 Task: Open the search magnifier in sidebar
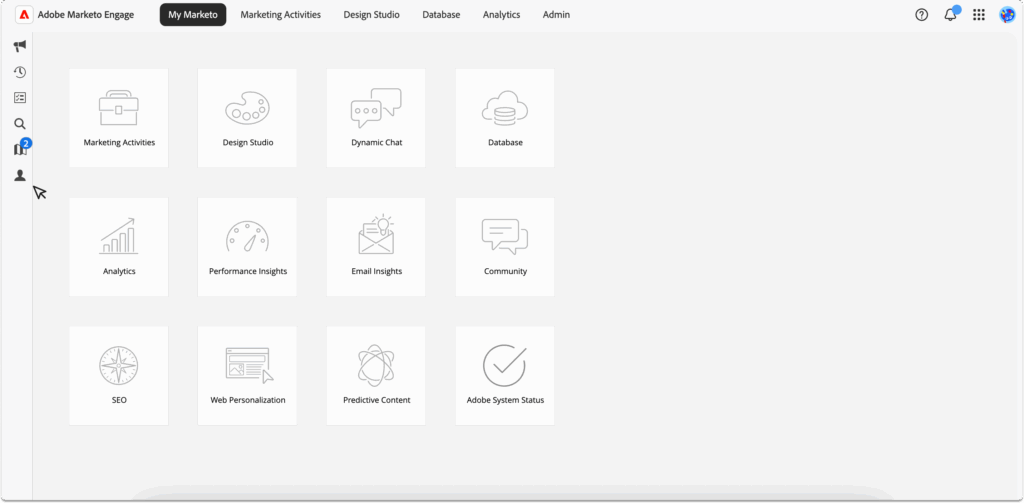click(x=19, y=124)
